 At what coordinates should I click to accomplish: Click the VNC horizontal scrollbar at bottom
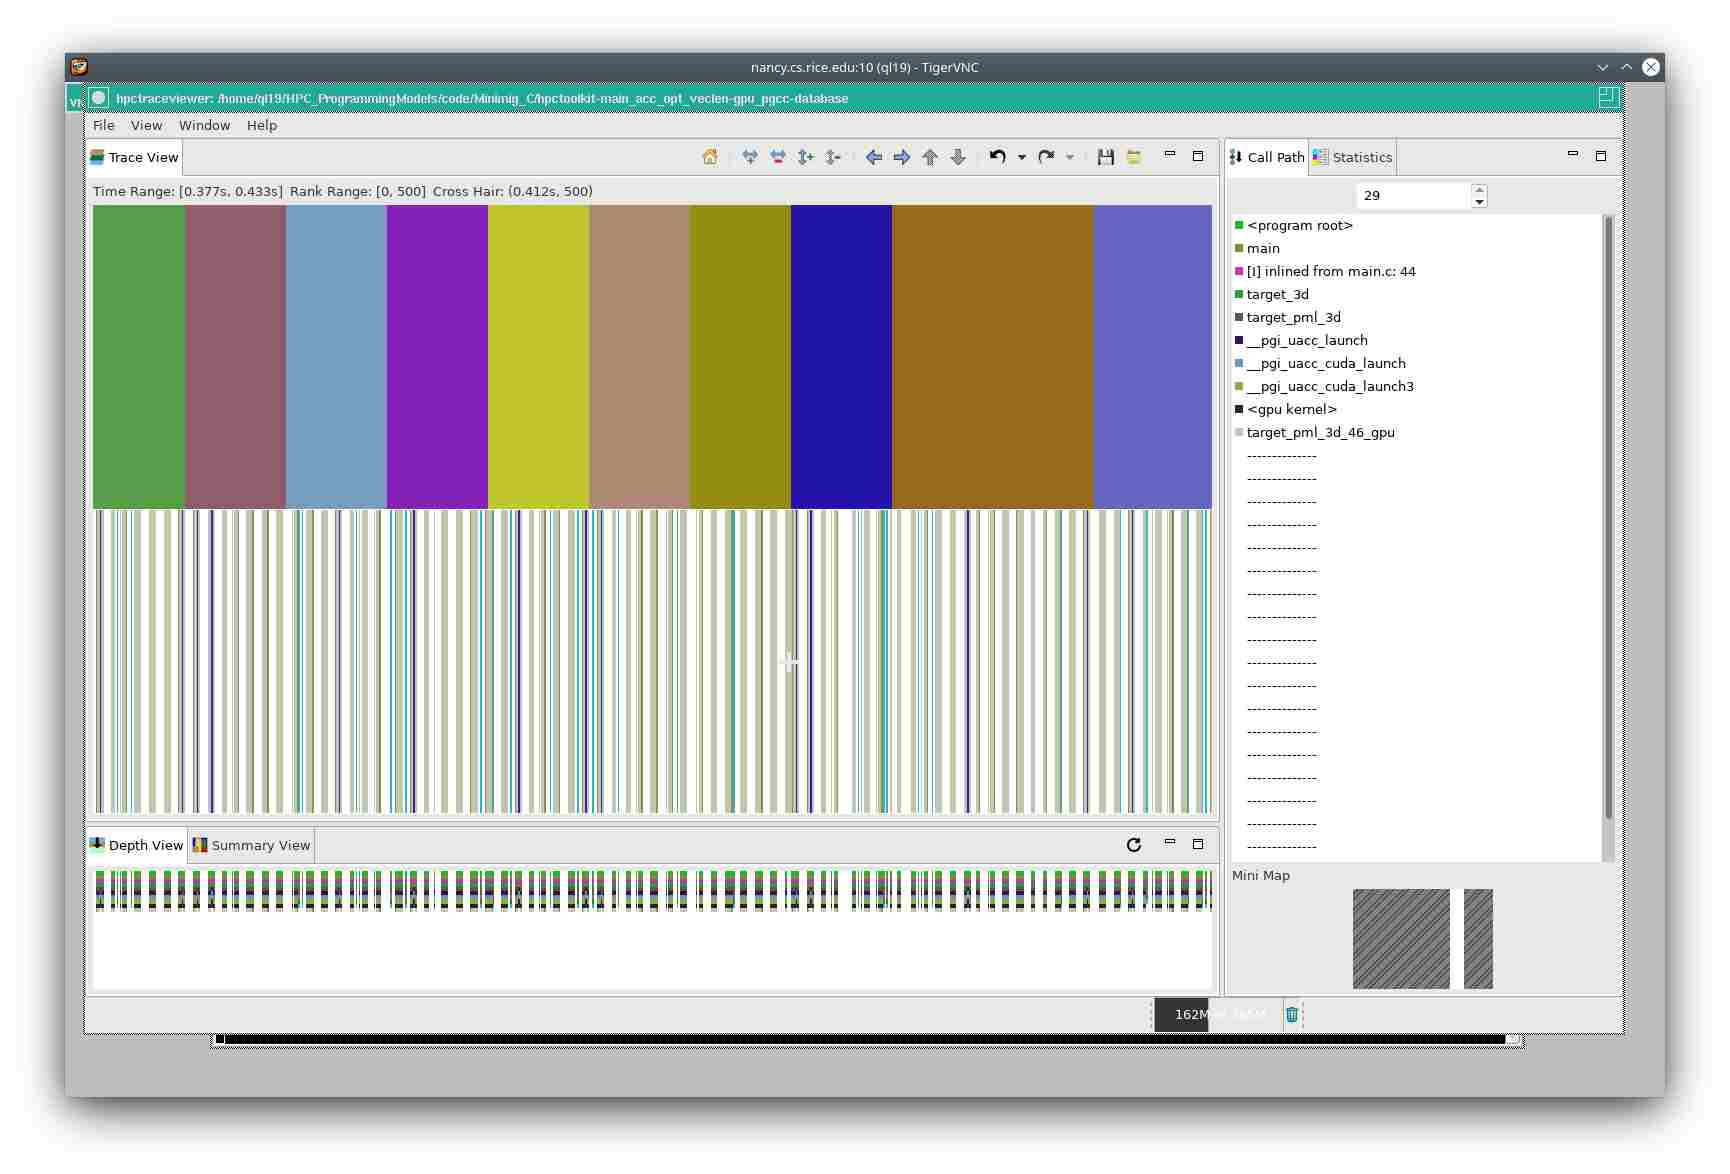[865, 1040]
